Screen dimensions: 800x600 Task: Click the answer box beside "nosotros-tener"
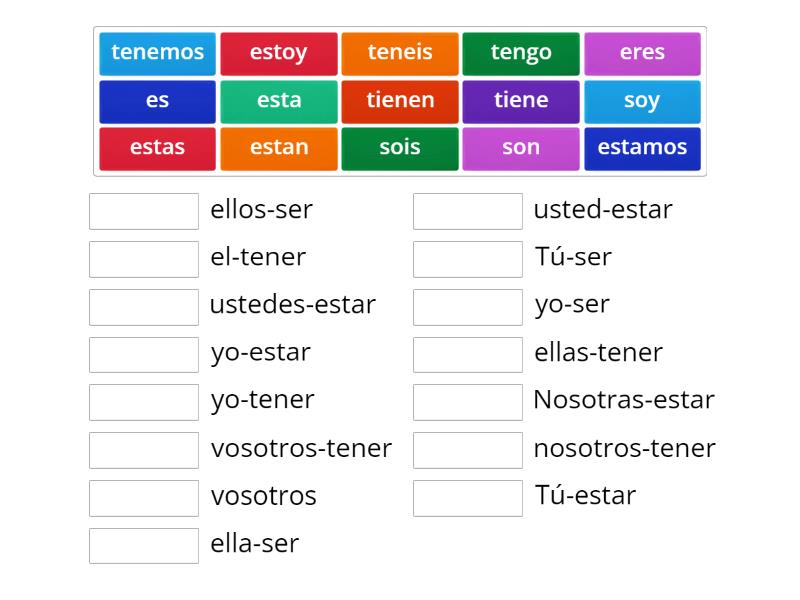point(467,450)
